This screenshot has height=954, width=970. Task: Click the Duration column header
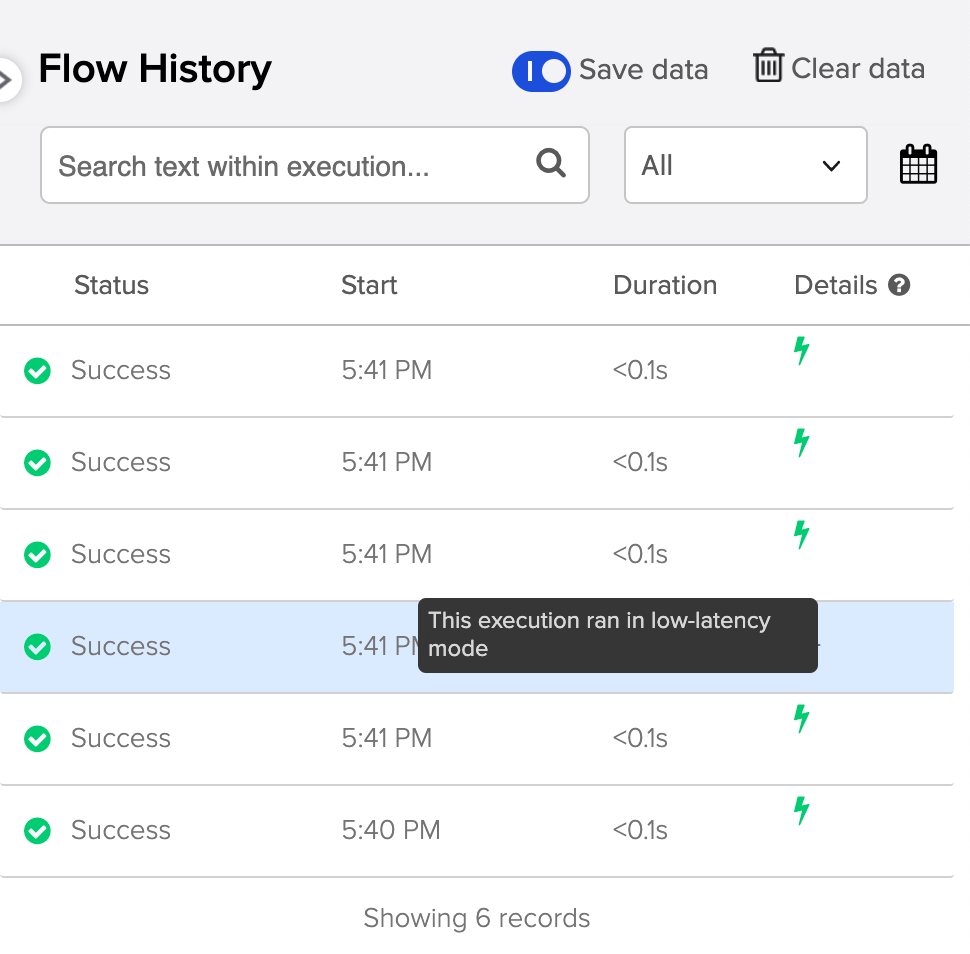coord(665,286)
